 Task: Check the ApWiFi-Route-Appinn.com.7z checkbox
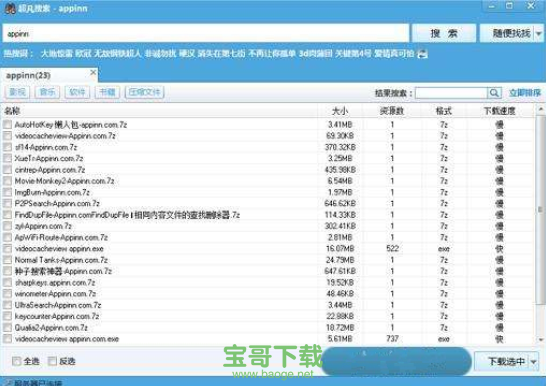click(7, 237)
